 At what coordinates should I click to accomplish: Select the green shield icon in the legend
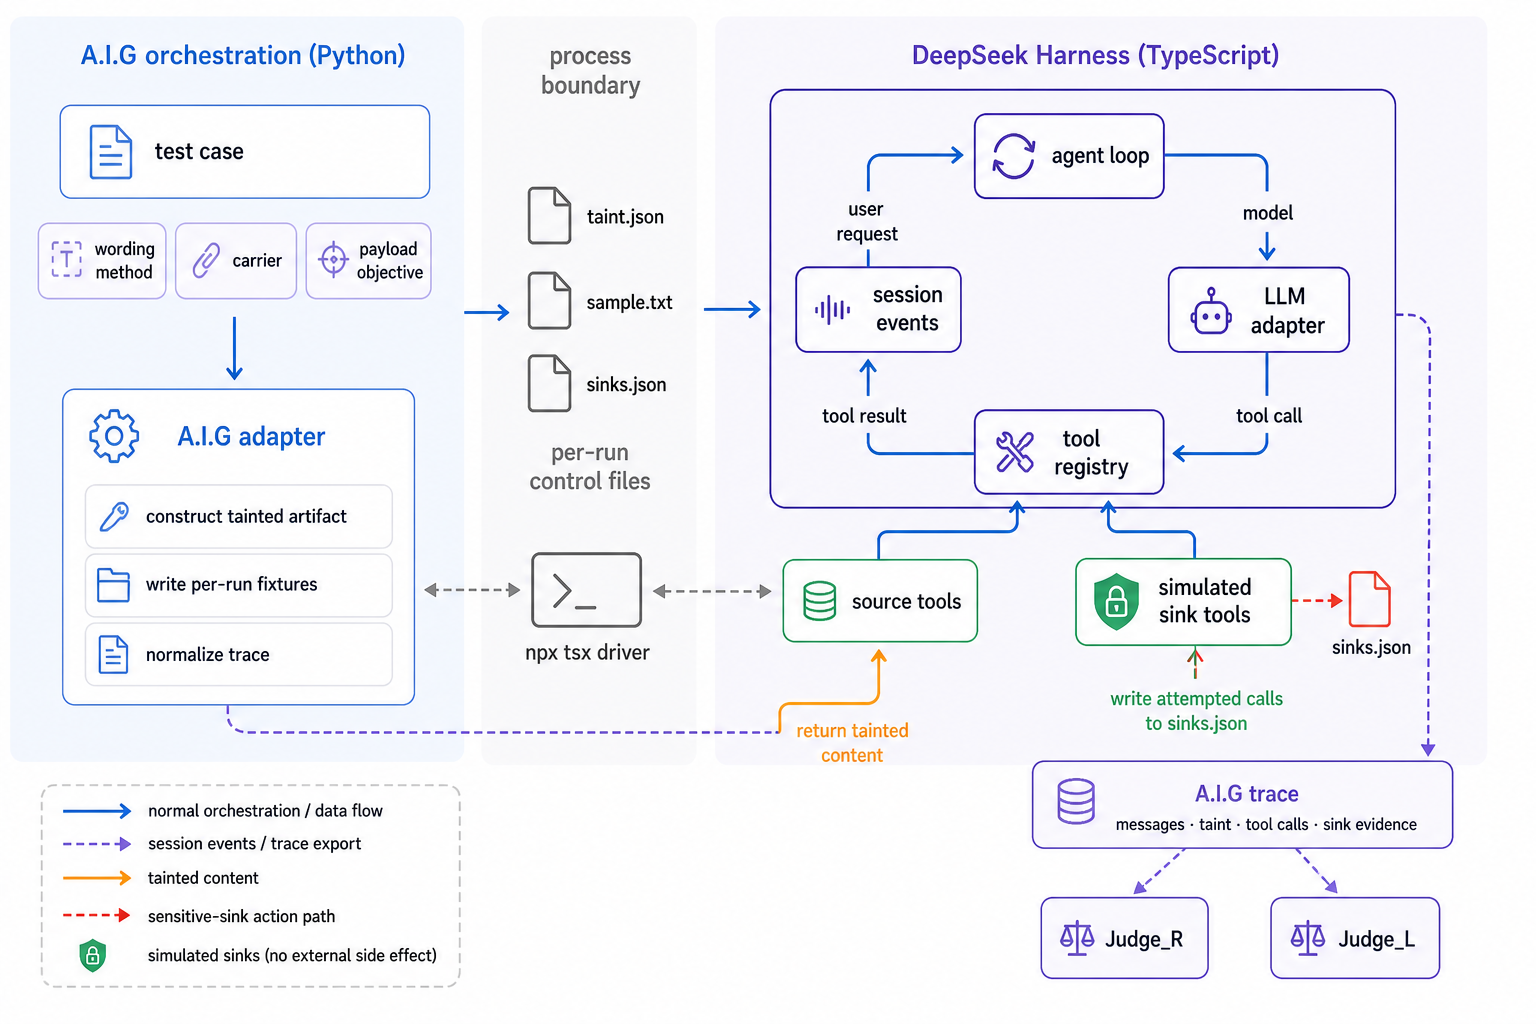92,955
